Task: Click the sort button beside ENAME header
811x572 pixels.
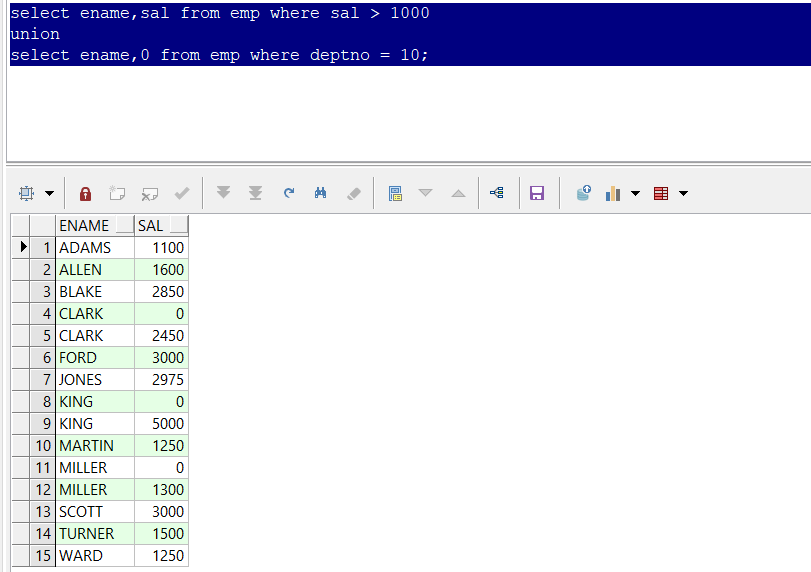Action: click(x=125, y=225)
